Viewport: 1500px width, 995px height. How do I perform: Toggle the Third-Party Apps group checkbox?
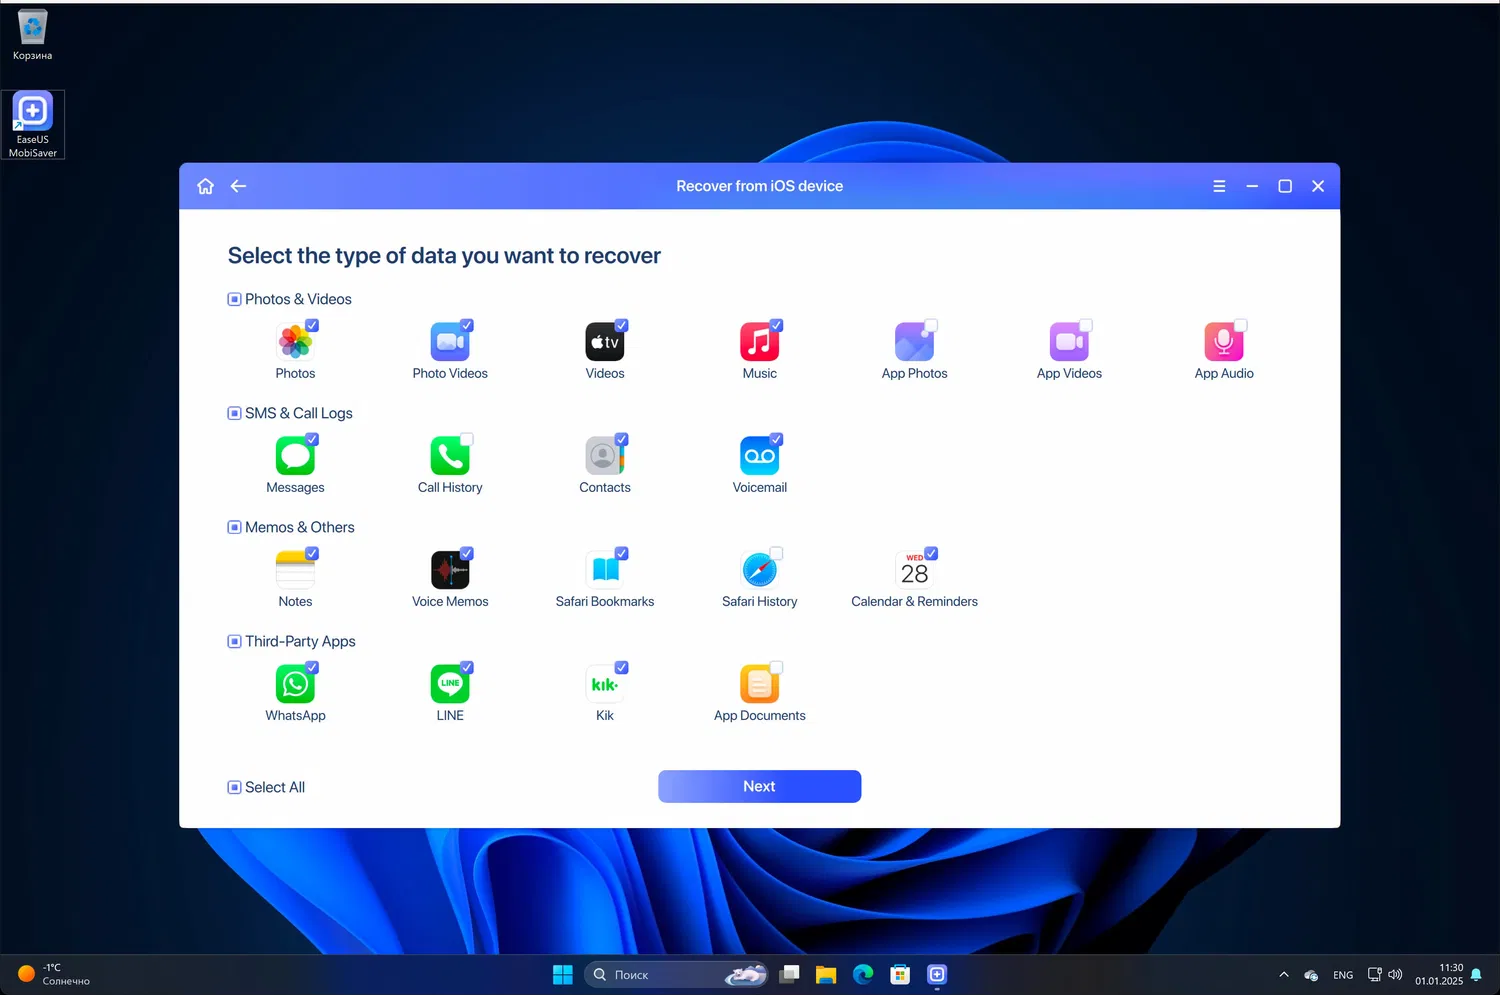pyautogui.click(x=234, y=641)
